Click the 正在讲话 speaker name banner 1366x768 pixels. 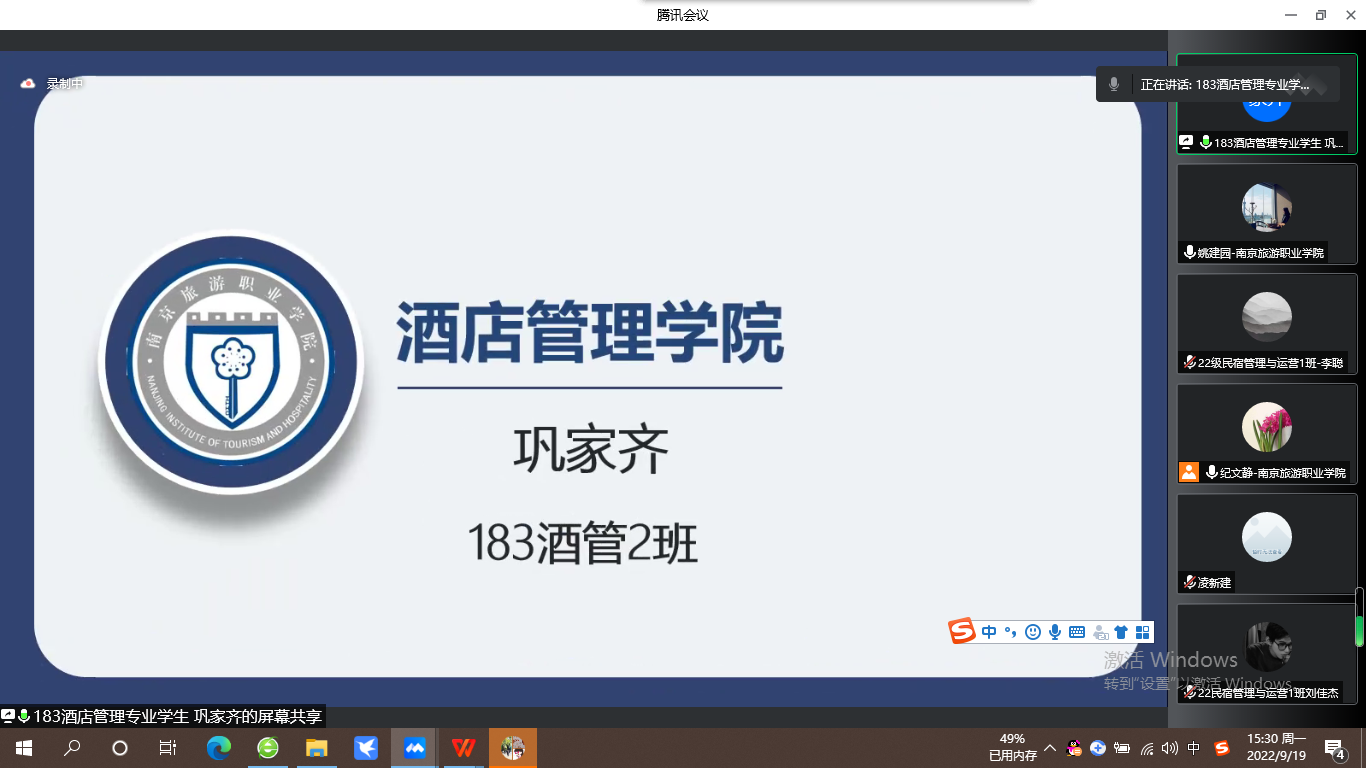(x=1225, y=85)
